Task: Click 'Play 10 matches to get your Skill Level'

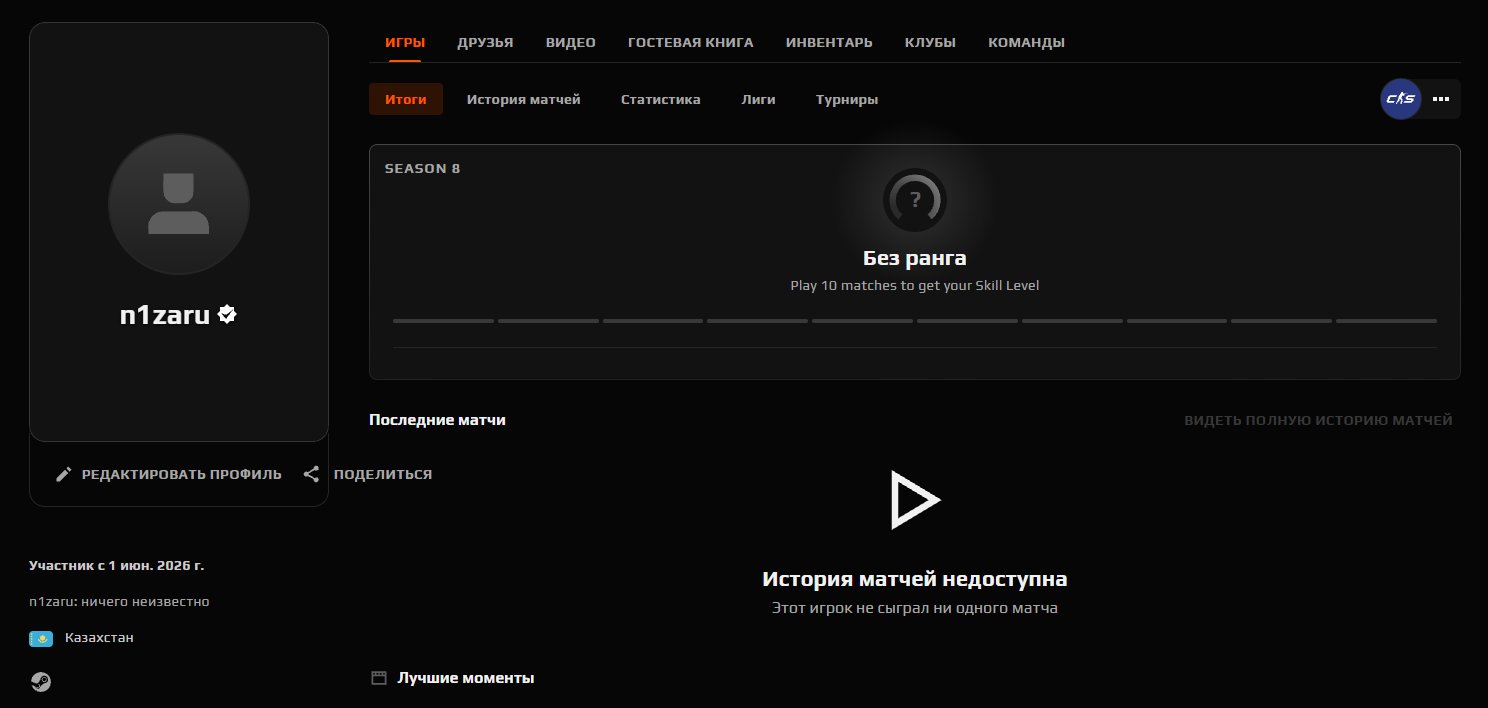Action: point(915,285)
